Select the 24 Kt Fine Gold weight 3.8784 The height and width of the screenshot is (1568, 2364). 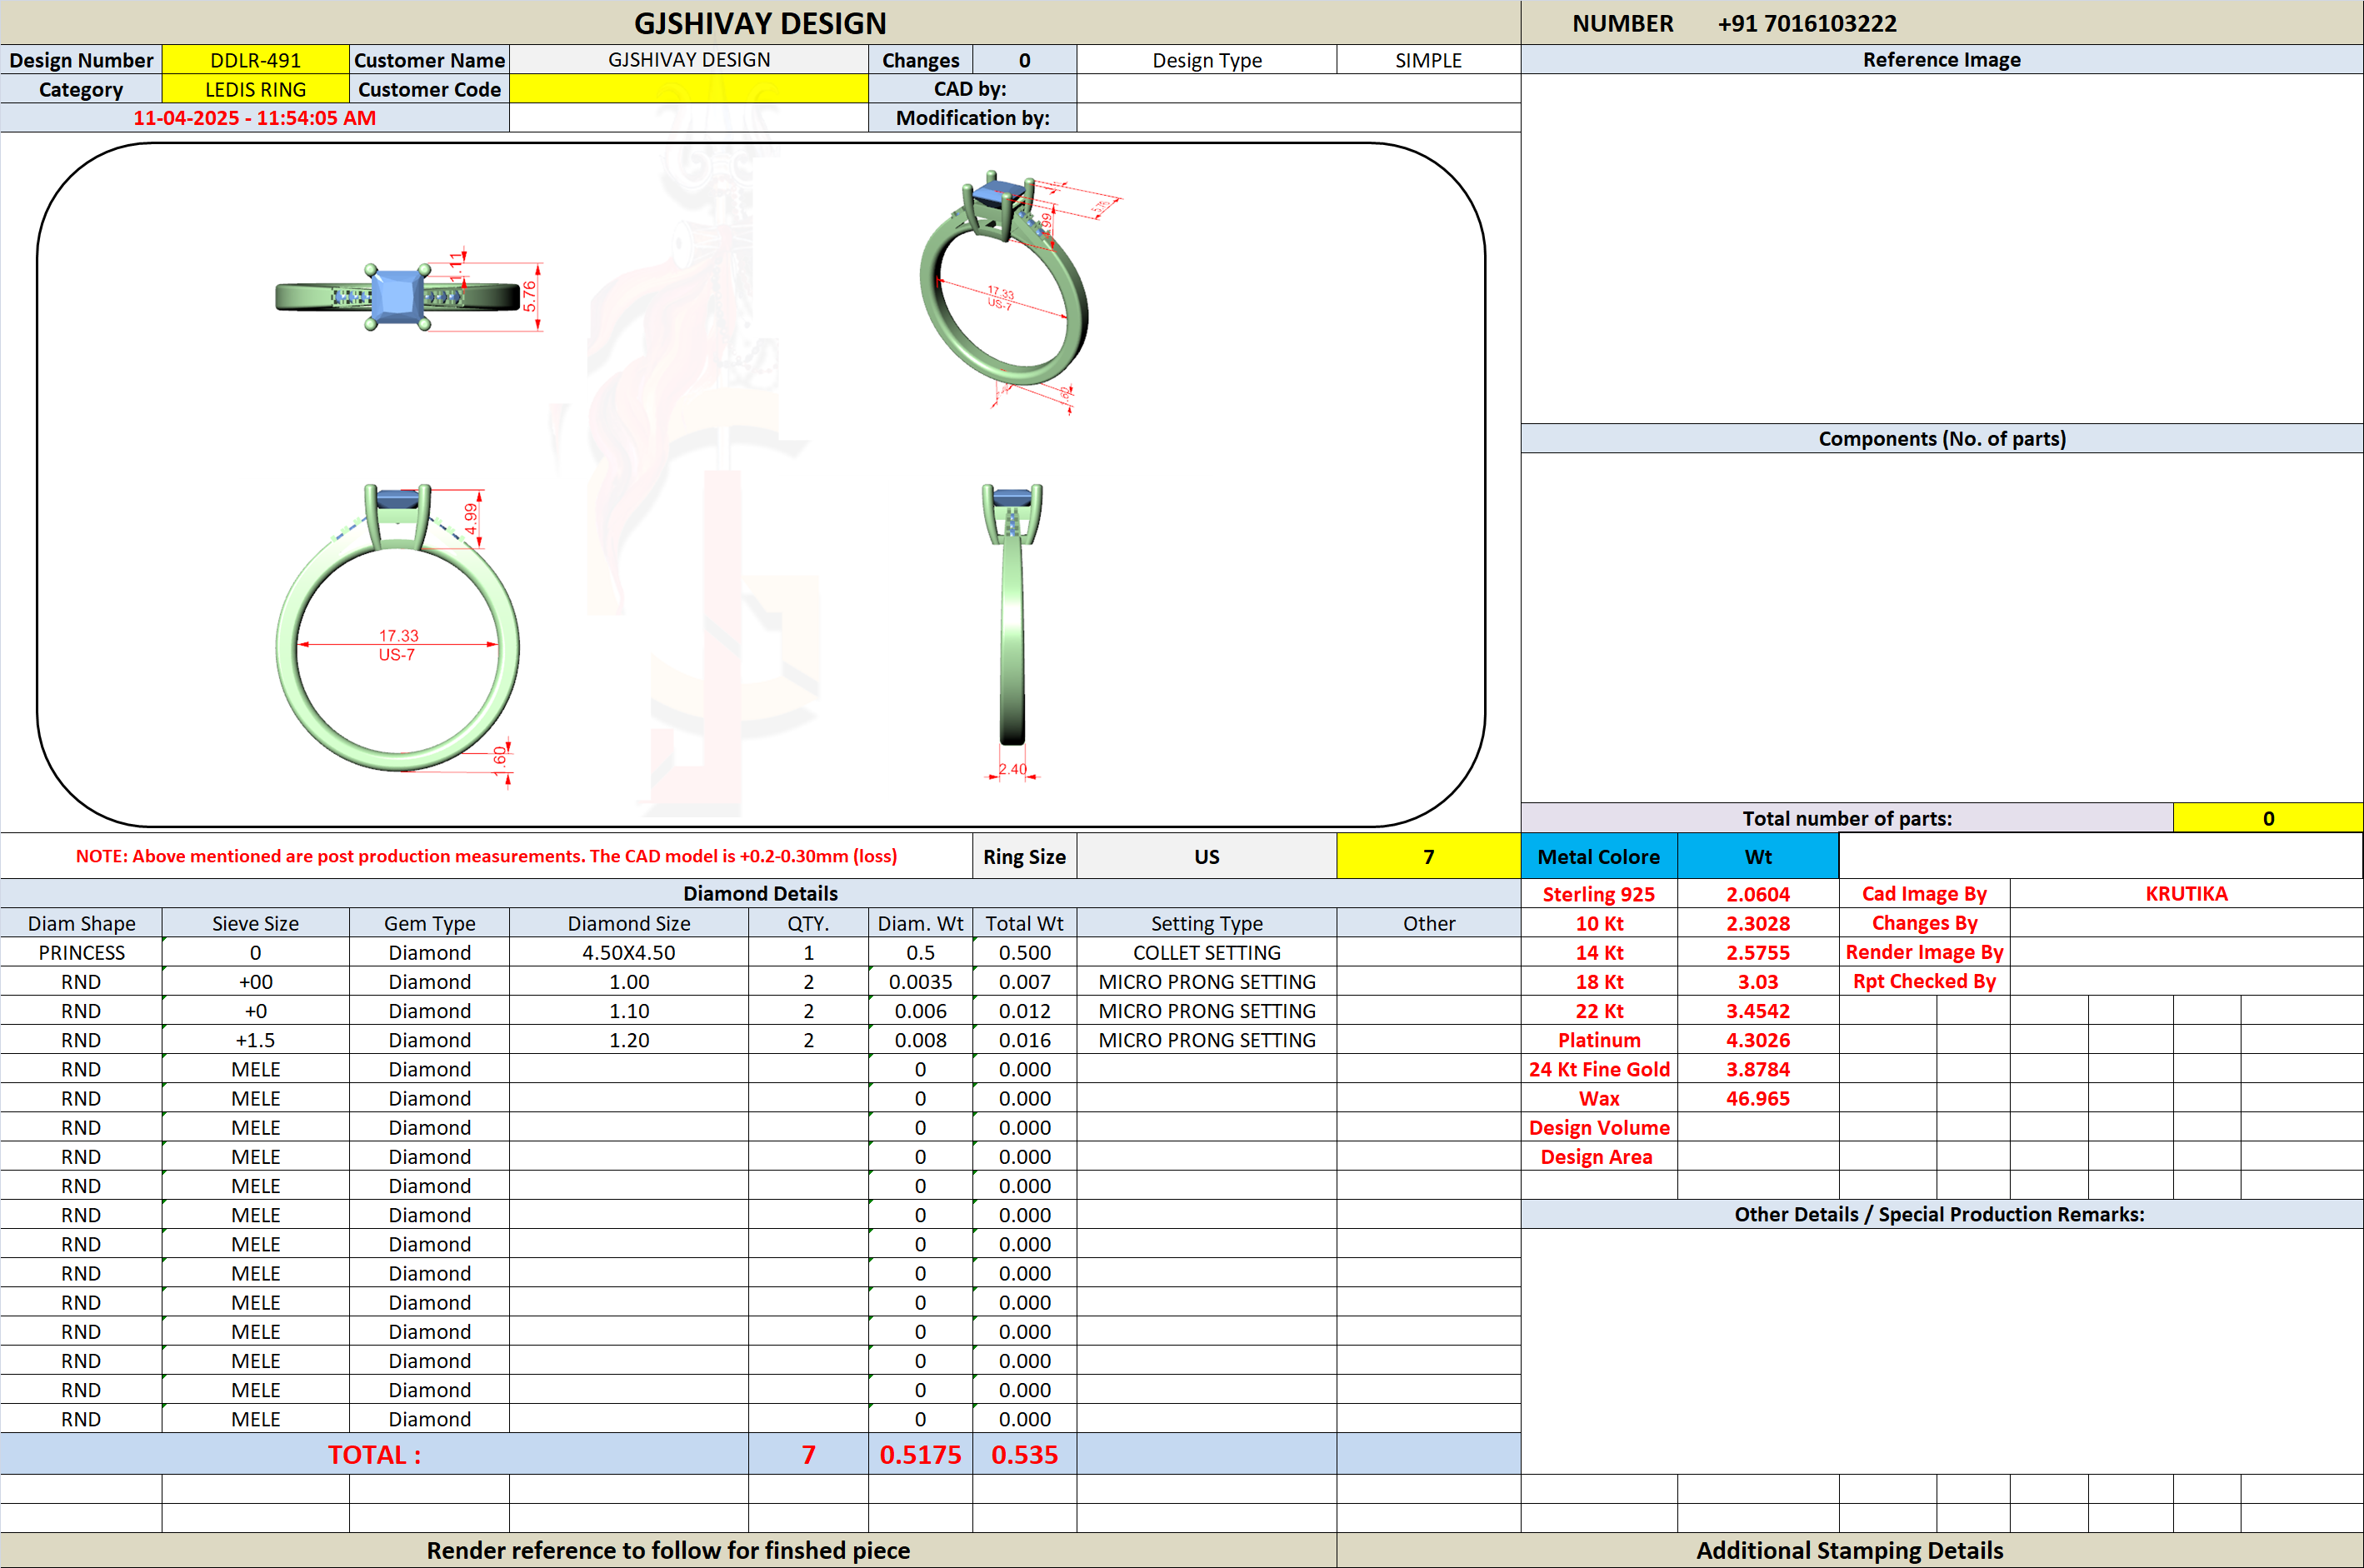(x=1758, y=1069)
